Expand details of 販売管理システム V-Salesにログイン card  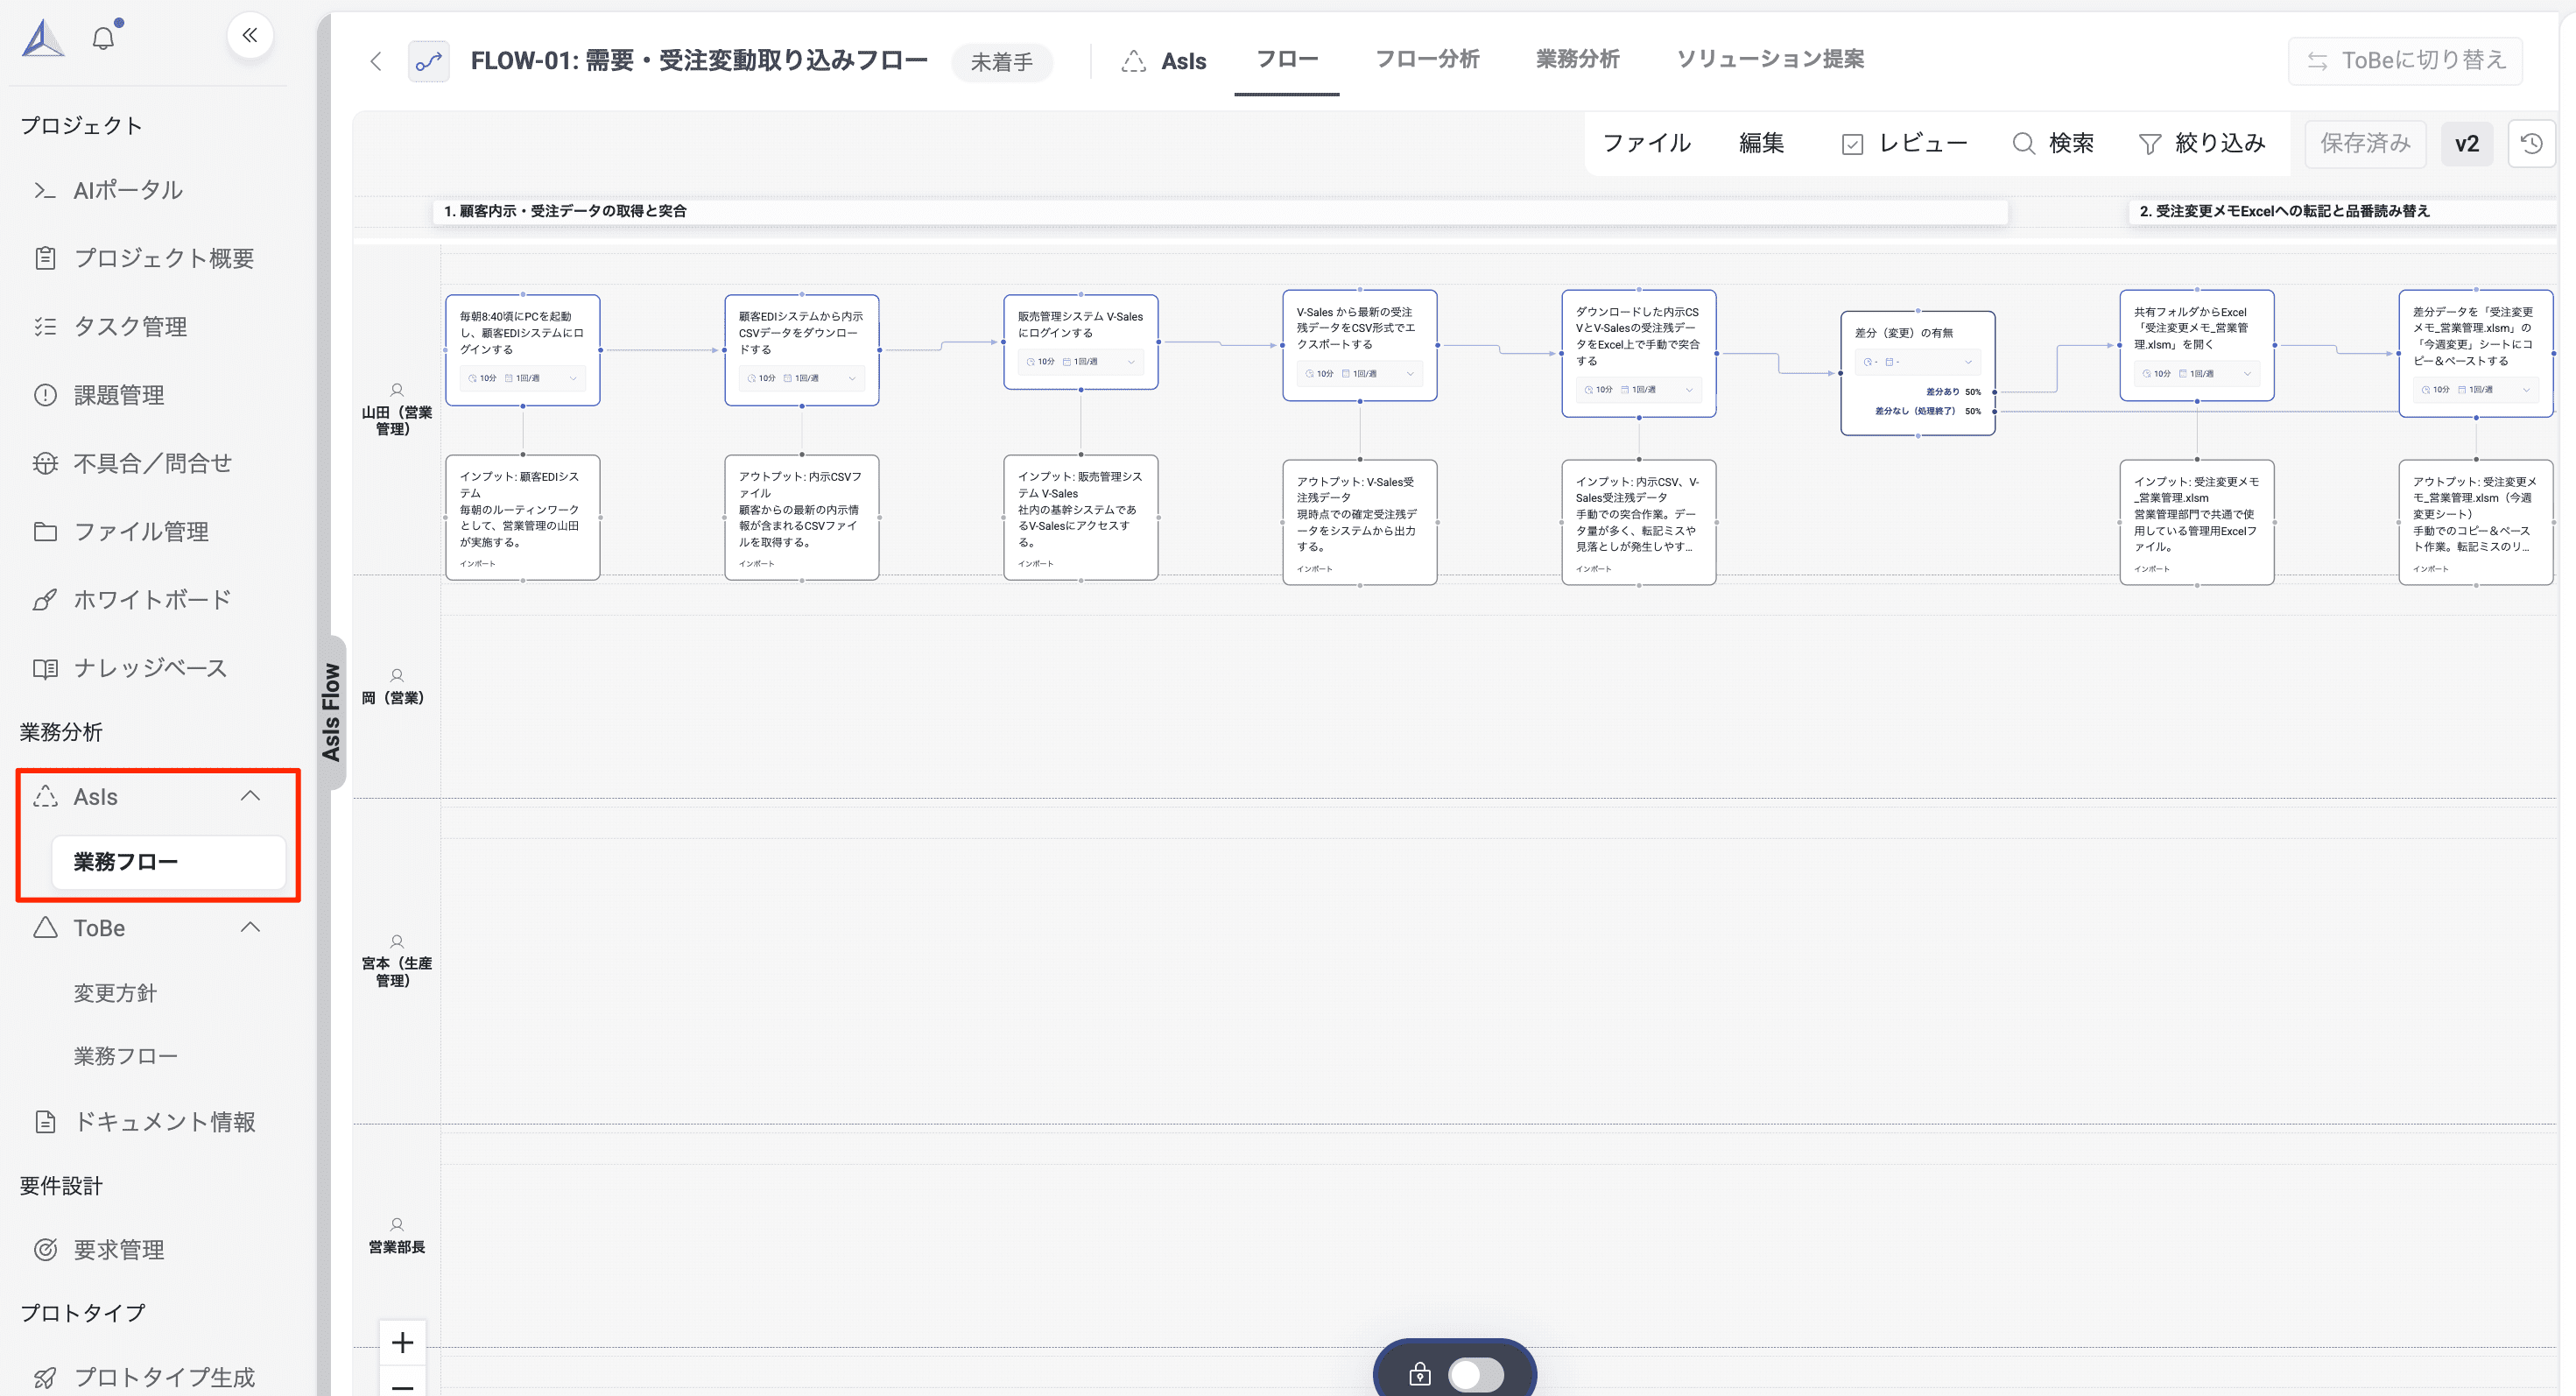[1131, 362]
